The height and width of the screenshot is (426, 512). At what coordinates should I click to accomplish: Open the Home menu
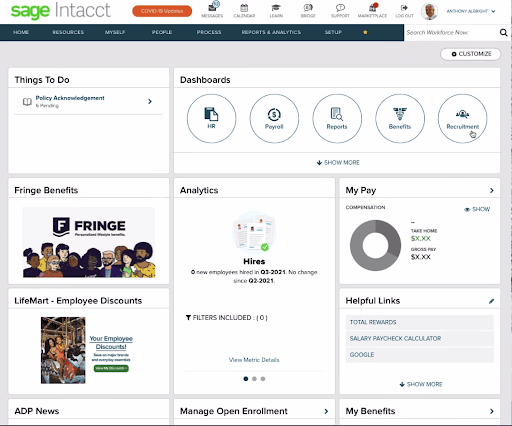[21, 32]
